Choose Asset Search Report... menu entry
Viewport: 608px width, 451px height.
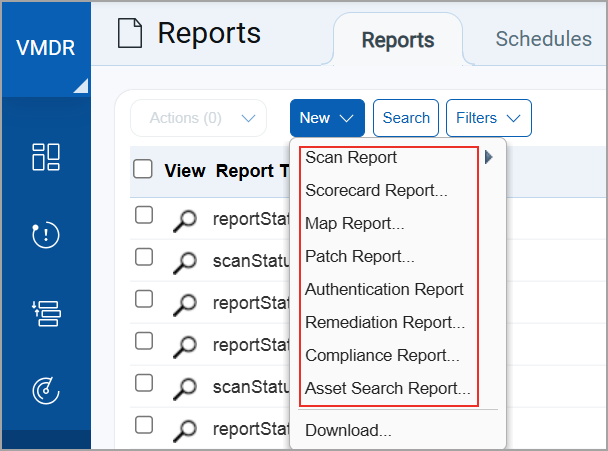point(388,388)
